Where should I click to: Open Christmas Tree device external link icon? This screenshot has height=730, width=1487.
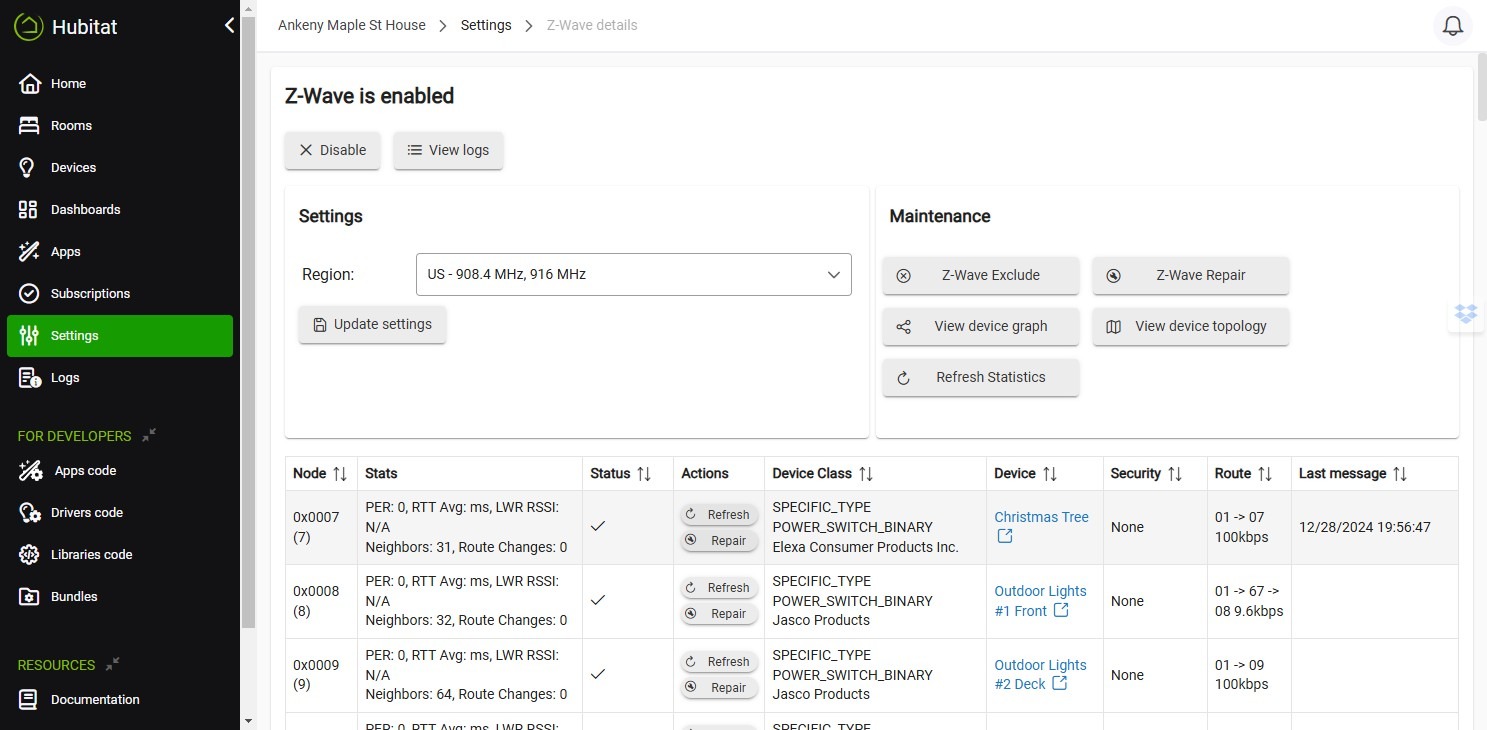(x=1005, y=537)
